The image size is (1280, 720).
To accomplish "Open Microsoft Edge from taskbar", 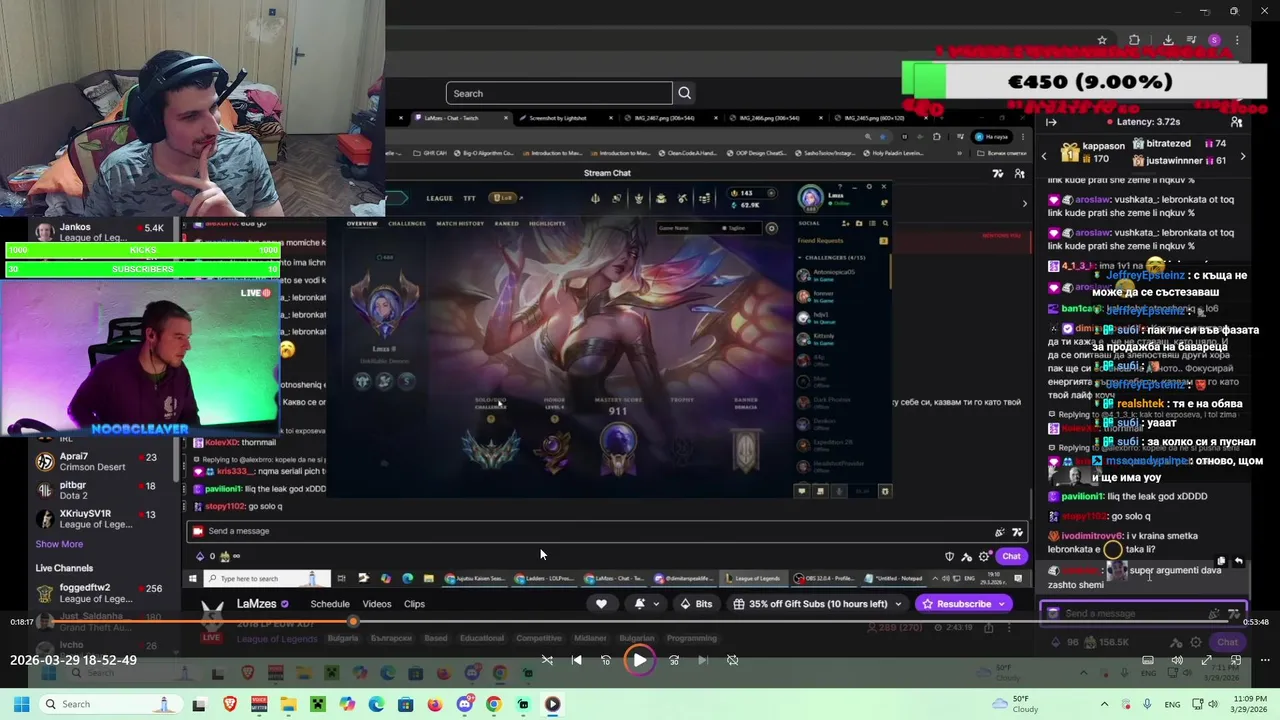I will point(376,704).
